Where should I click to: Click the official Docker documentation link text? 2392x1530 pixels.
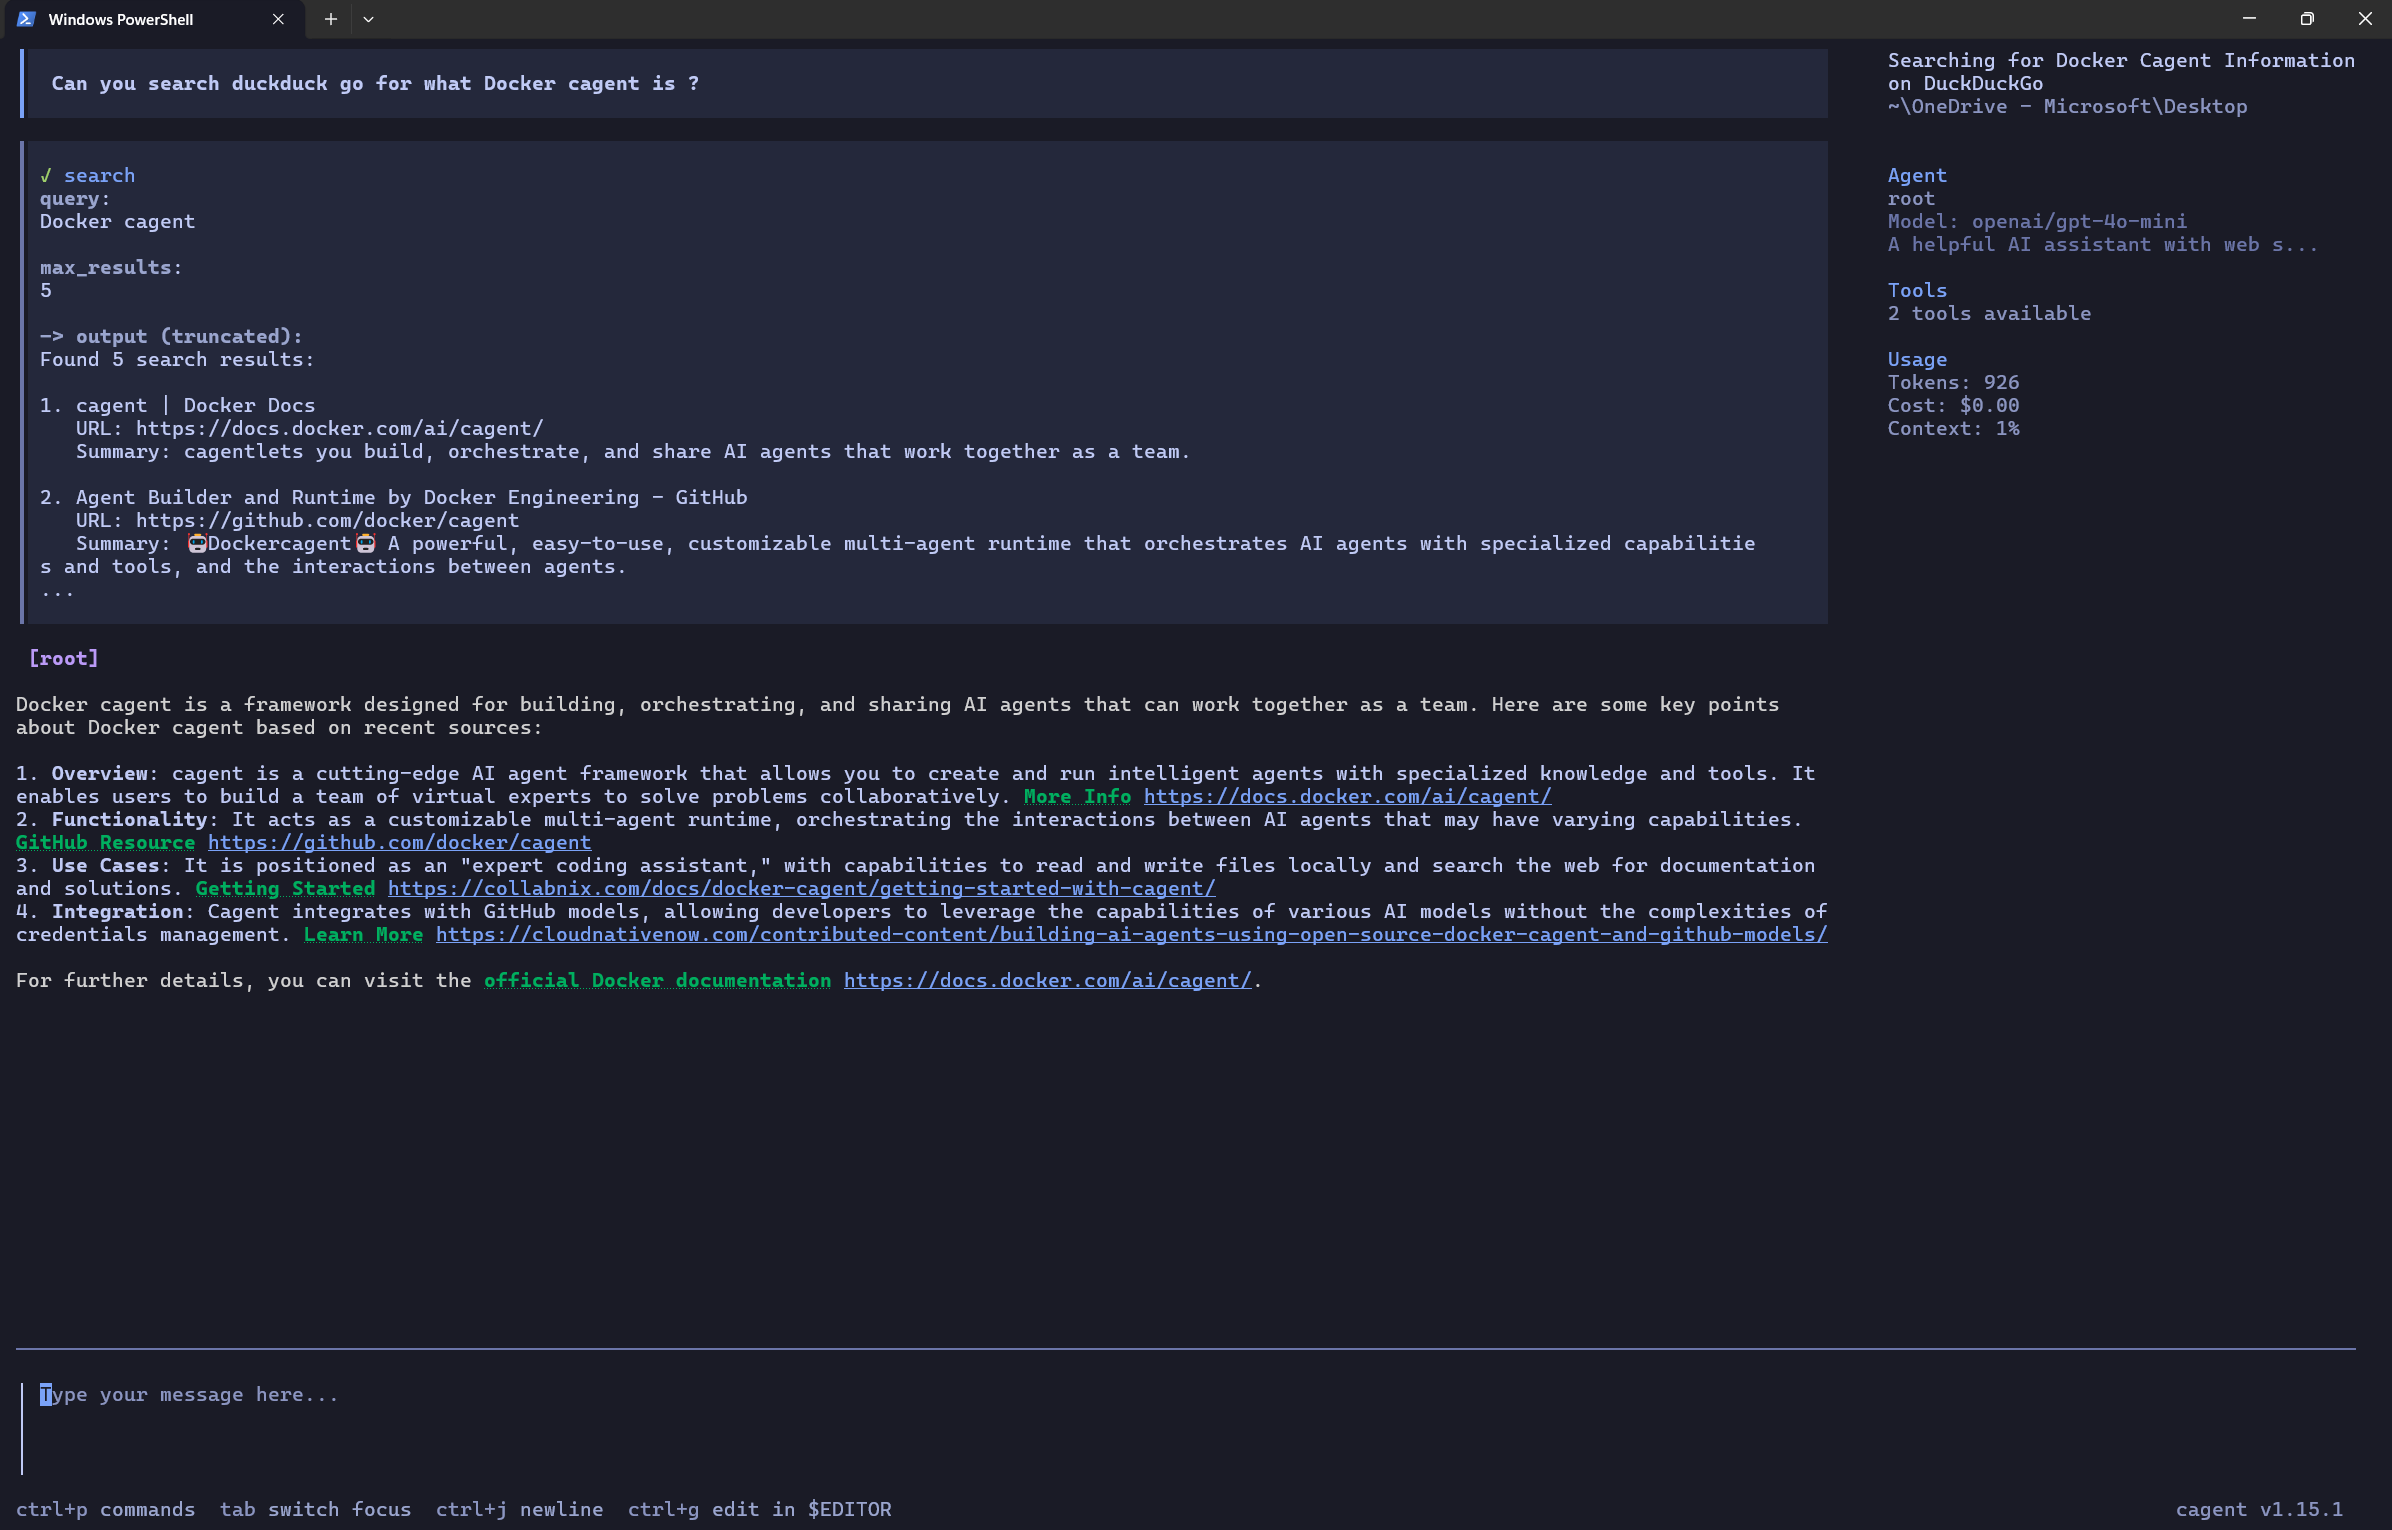(x=657, y=981)
